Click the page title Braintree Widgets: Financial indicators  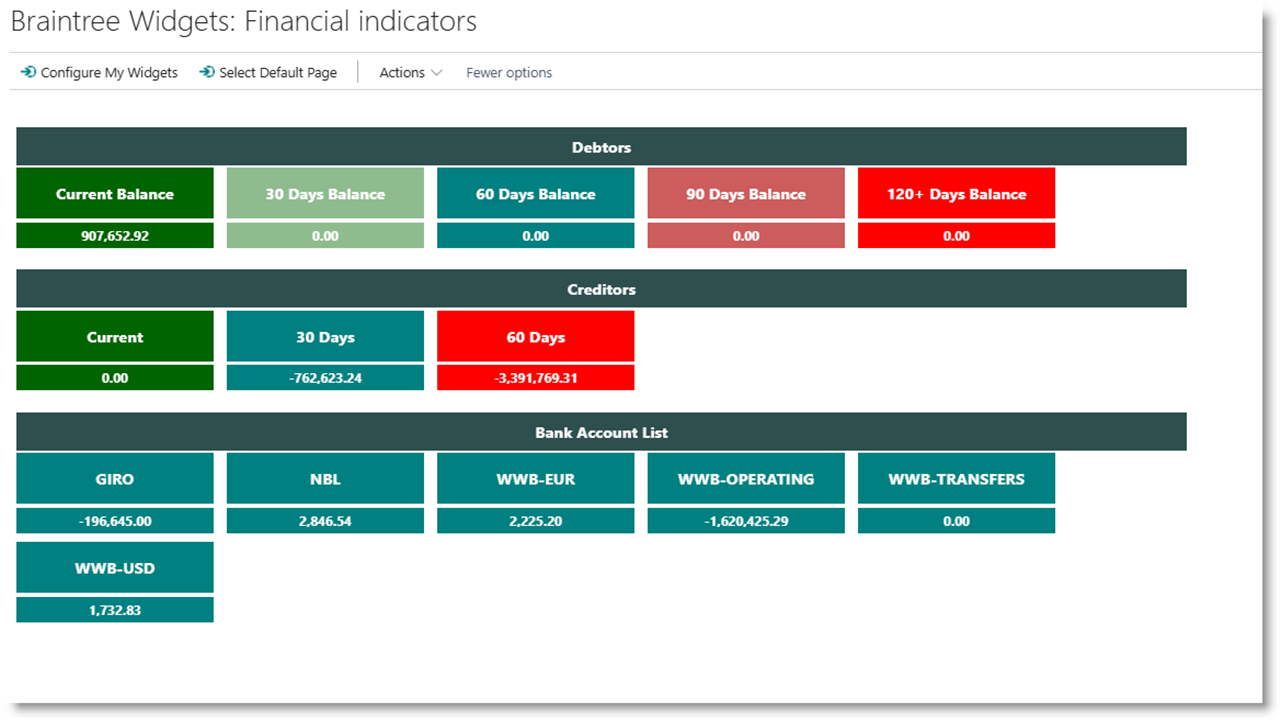[x=244, y=21]
